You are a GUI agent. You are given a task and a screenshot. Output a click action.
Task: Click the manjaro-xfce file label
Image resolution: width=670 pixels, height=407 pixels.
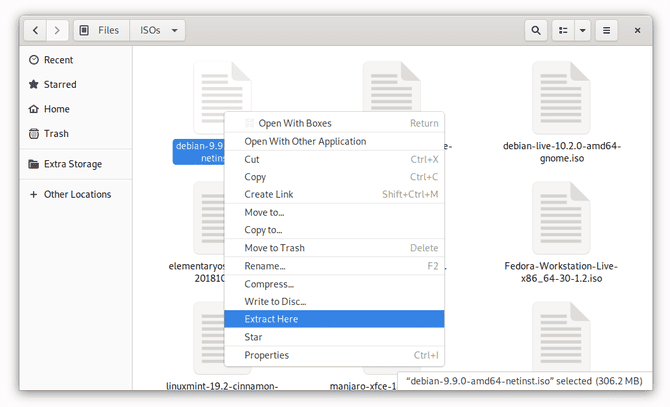(x=363, y=386)
